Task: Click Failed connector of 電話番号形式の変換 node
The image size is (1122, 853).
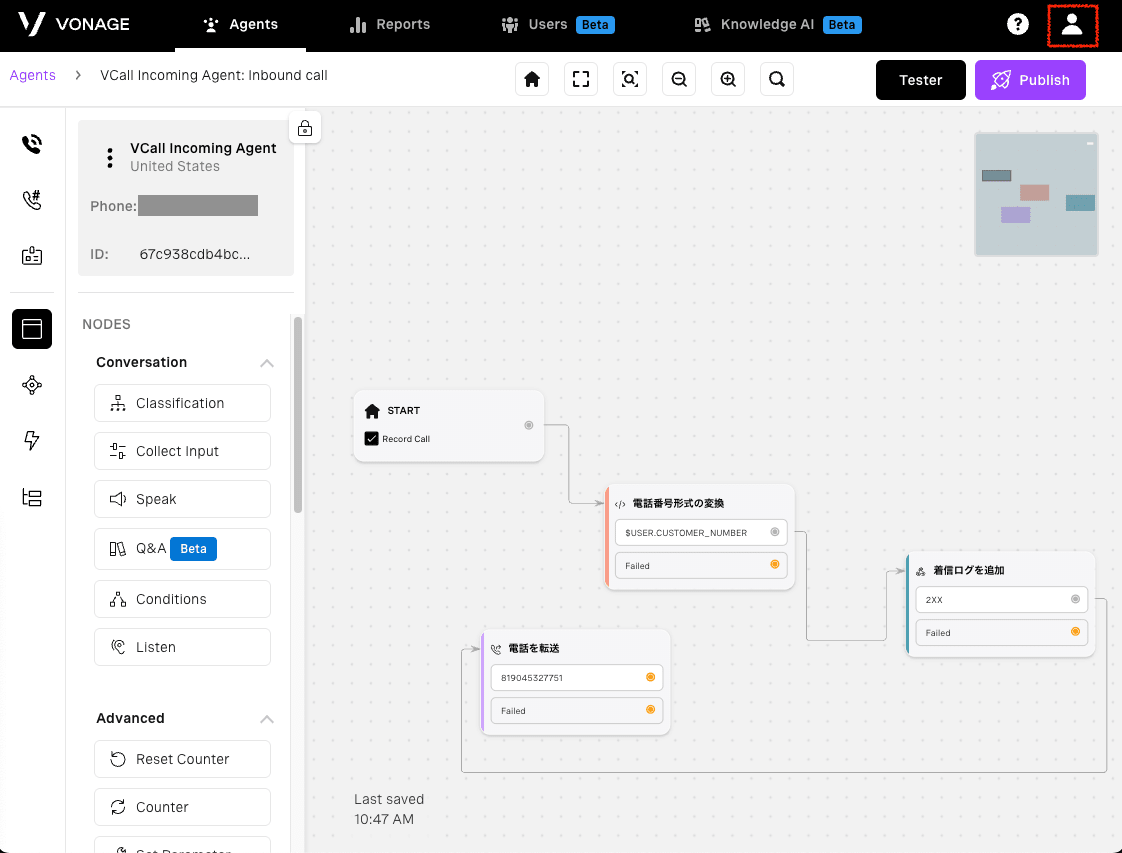Action: pos(774,565)
